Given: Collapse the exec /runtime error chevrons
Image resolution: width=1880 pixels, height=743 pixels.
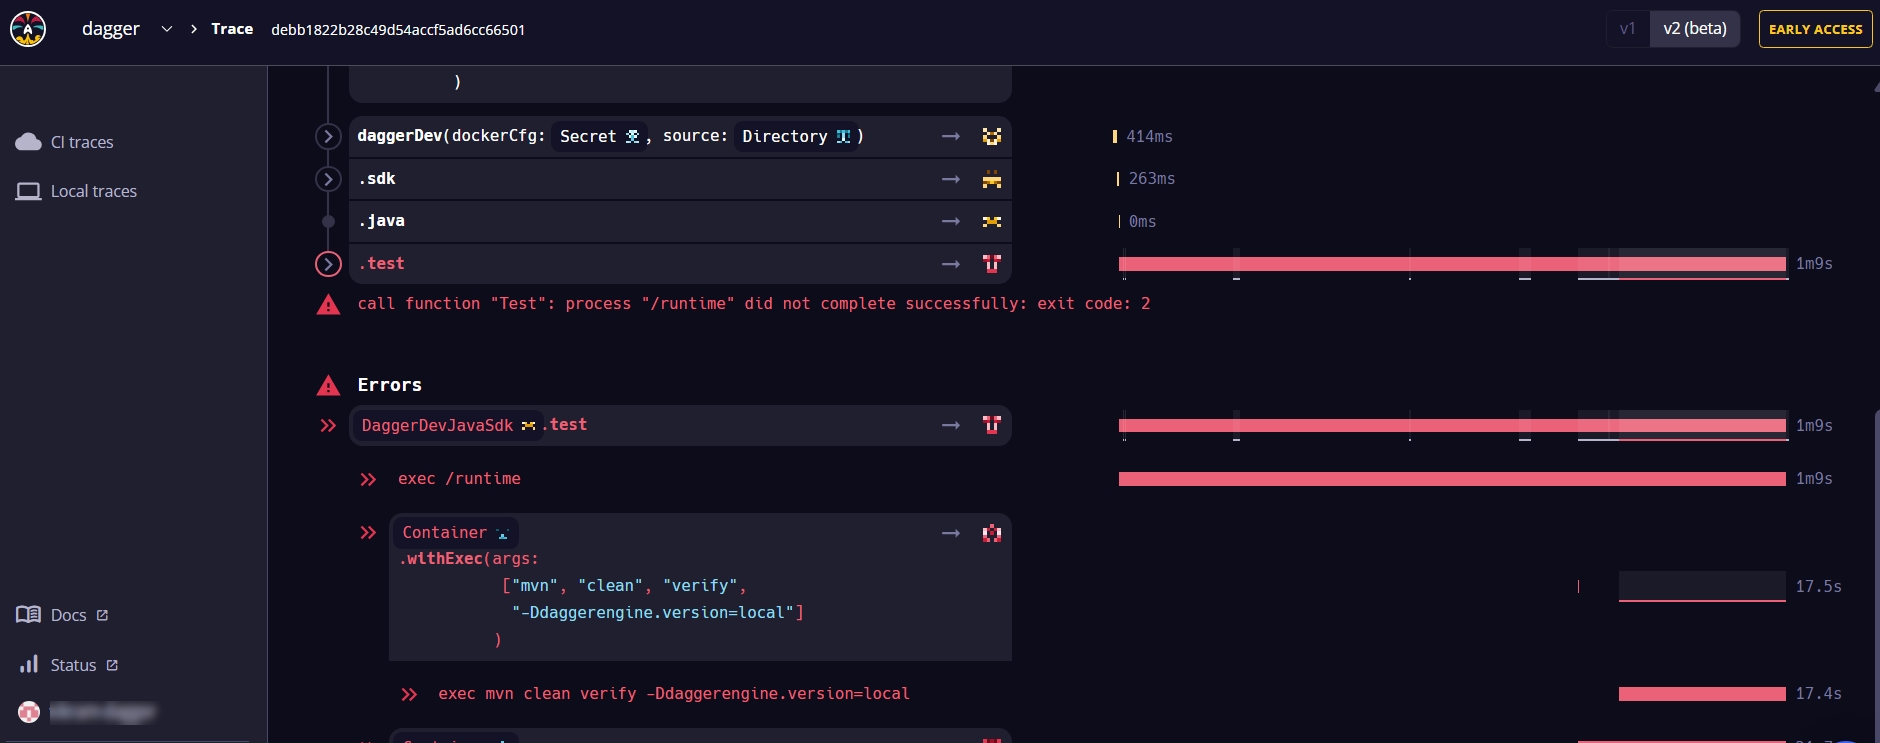Looking at the screenshot, I should tap(368, 480).
